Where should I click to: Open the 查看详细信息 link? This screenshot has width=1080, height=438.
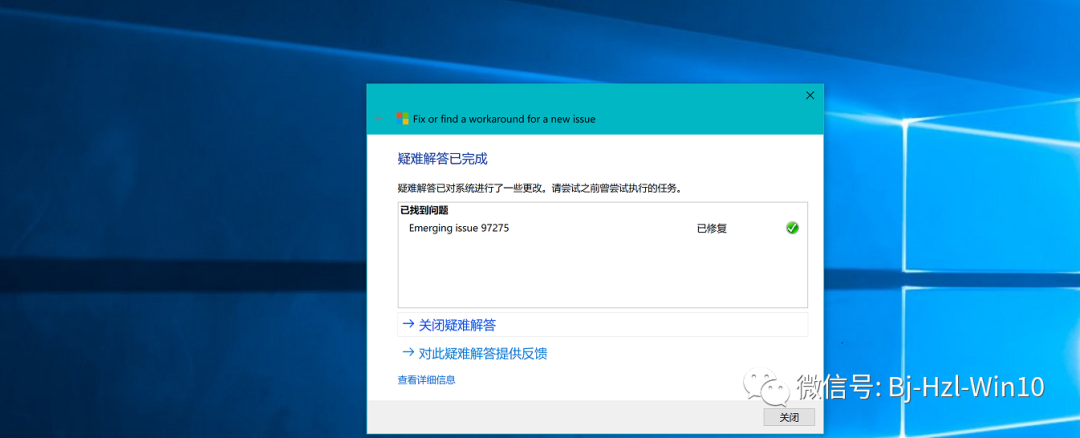426,380
